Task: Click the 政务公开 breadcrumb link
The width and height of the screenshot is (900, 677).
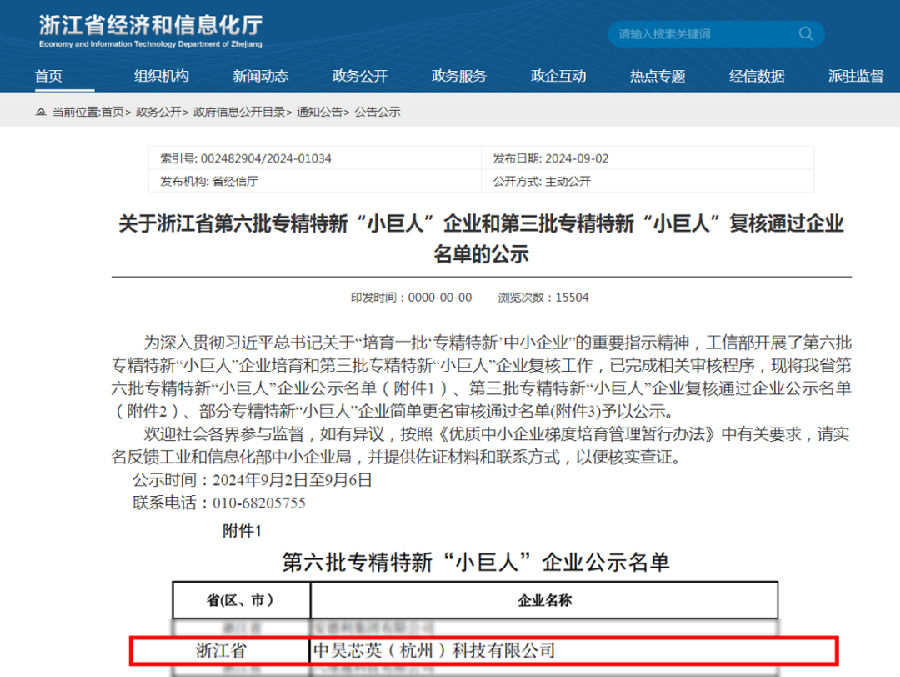Action: click(159, 113)
